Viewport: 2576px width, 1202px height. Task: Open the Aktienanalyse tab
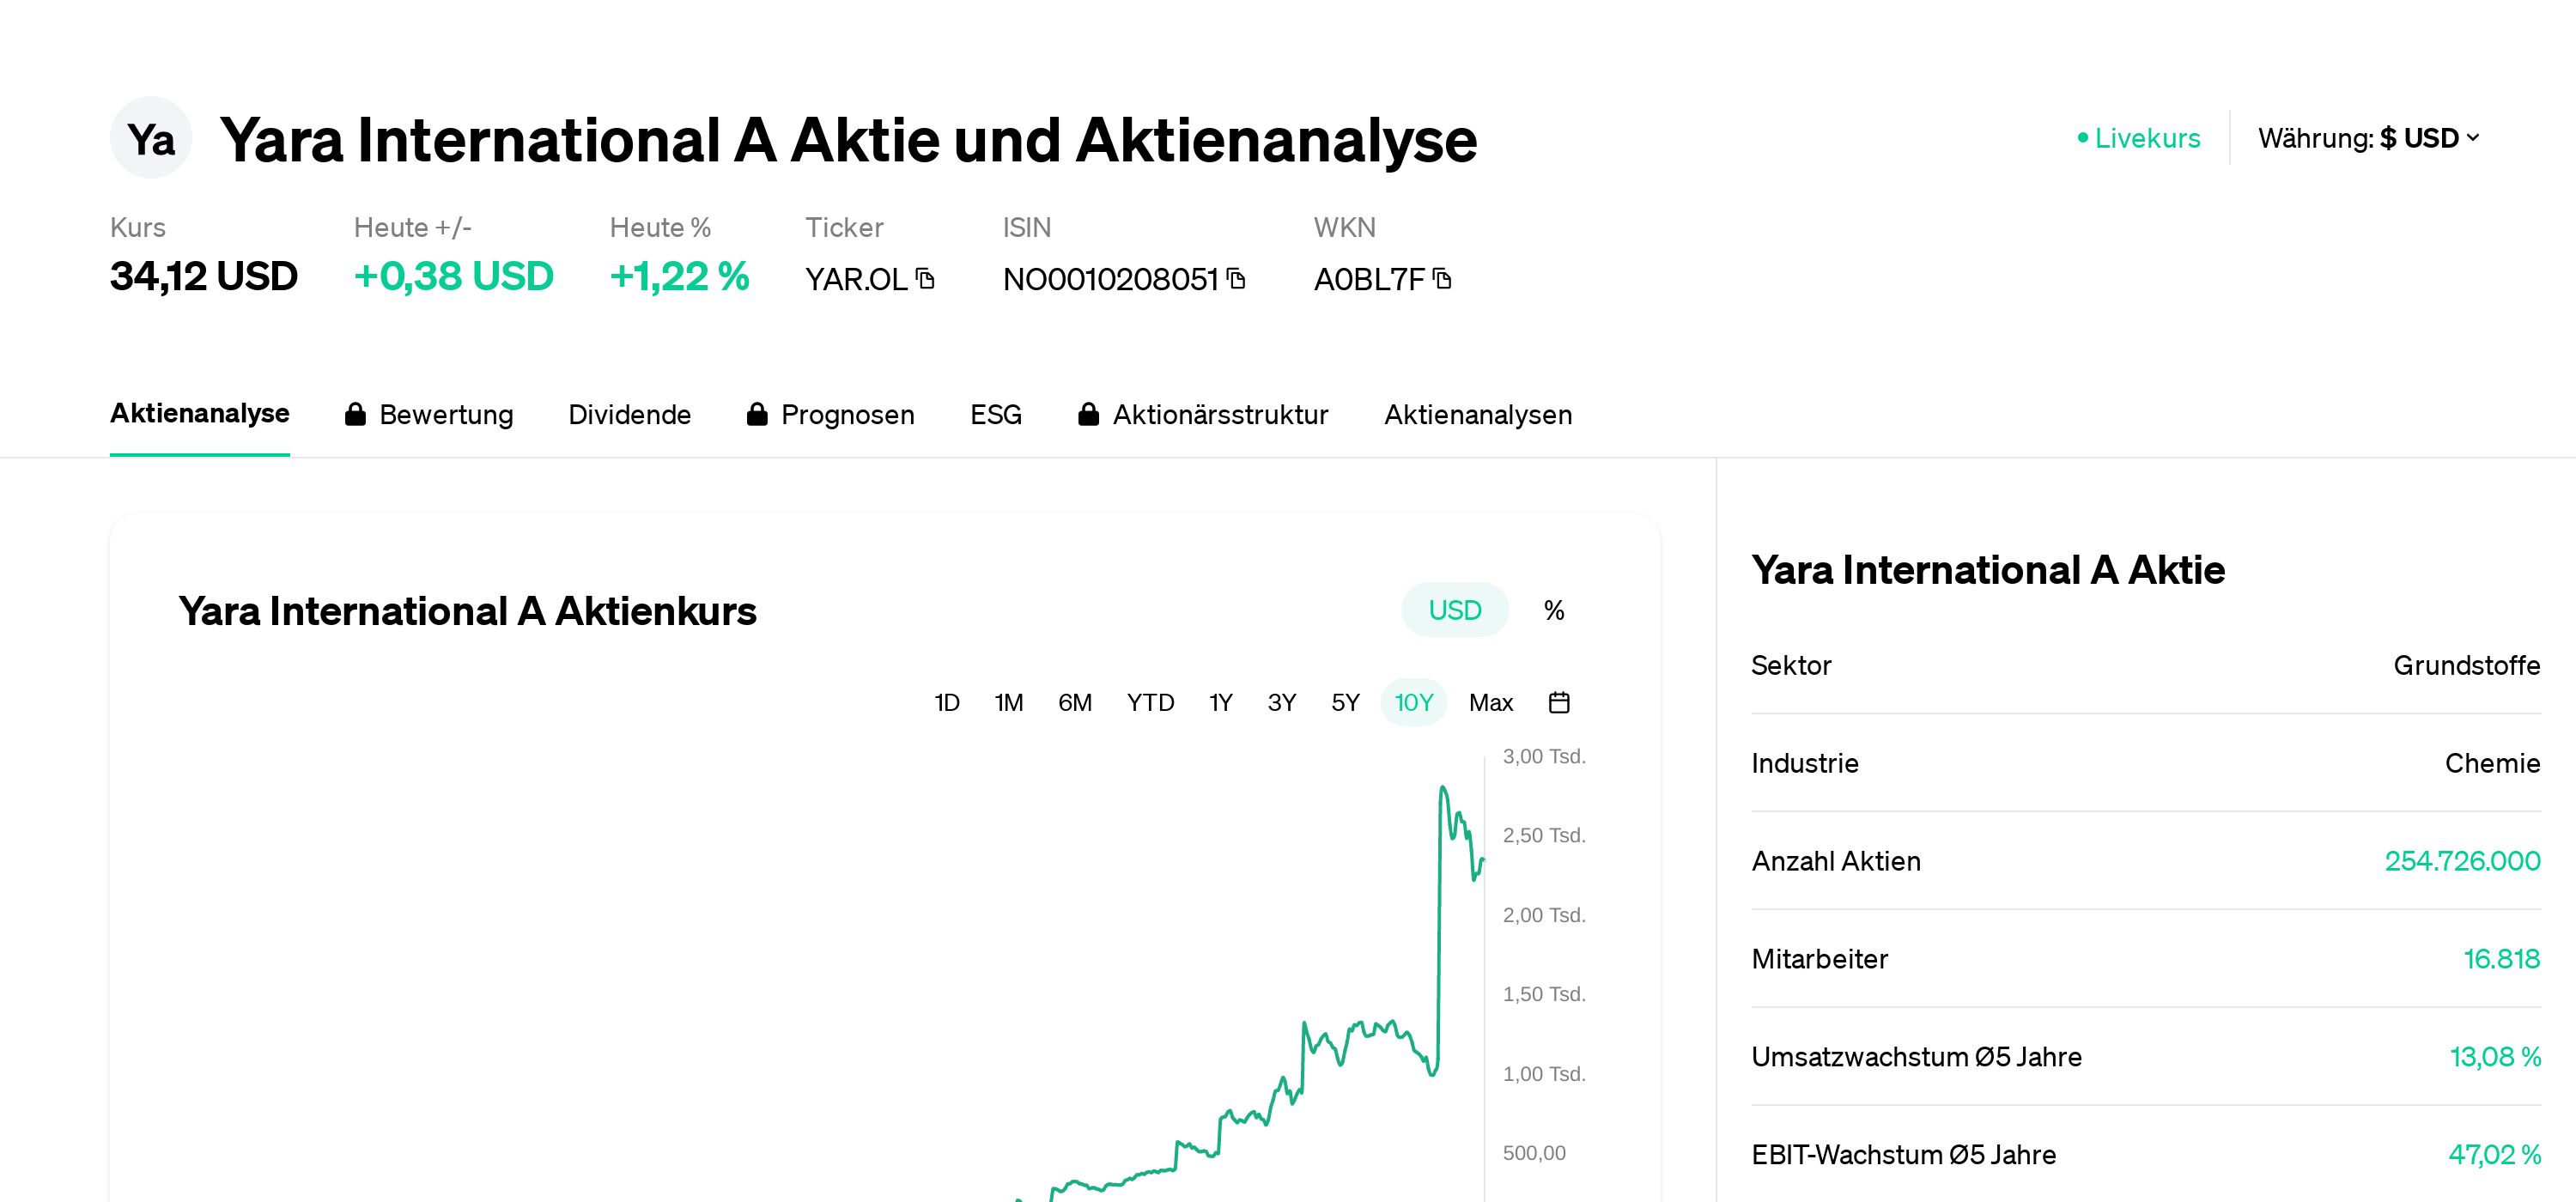[x=200, y=414]
